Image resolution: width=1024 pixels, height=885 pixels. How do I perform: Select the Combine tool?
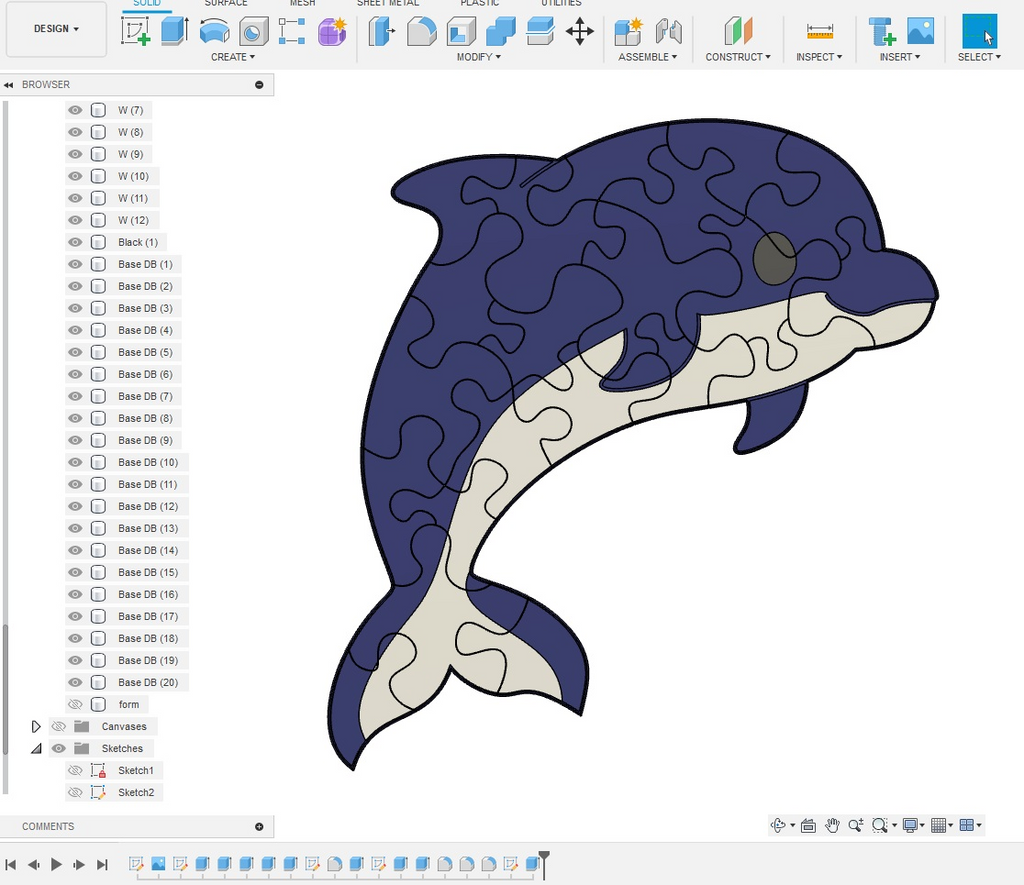tap(501, 31)
